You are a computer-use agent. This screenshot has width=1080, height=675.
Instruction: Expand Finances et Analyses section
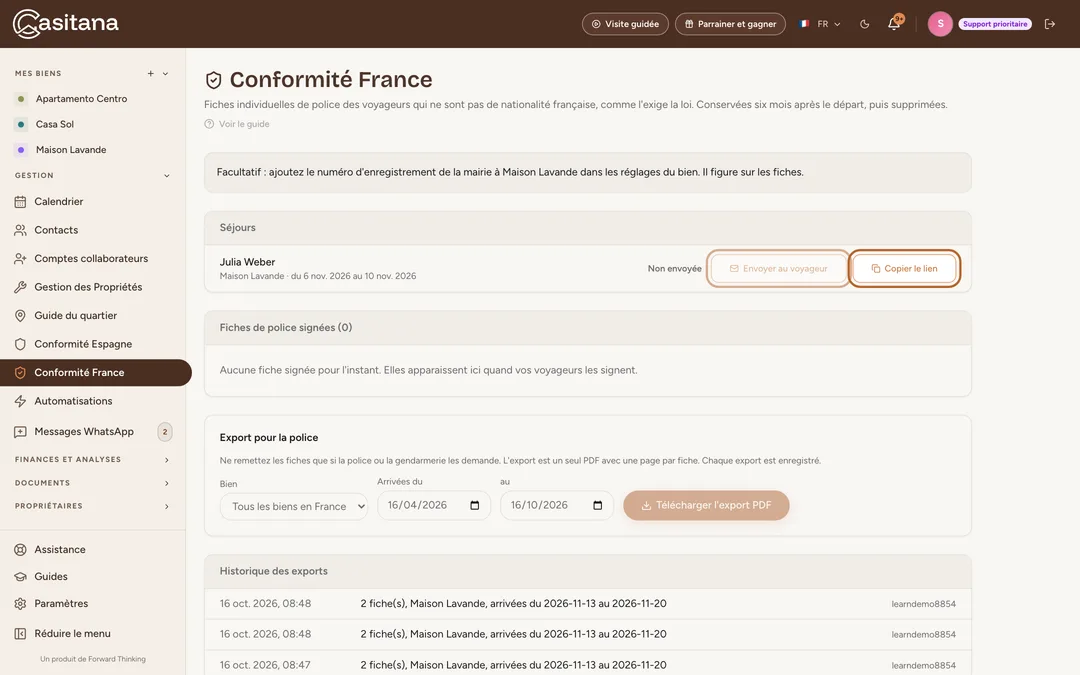click(x=167, y=459)
